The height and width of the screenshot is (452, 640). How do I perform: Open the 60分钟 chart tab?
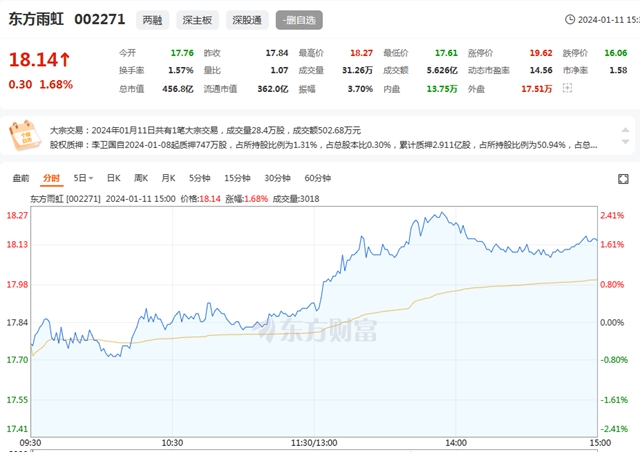[x=318, y=178]
